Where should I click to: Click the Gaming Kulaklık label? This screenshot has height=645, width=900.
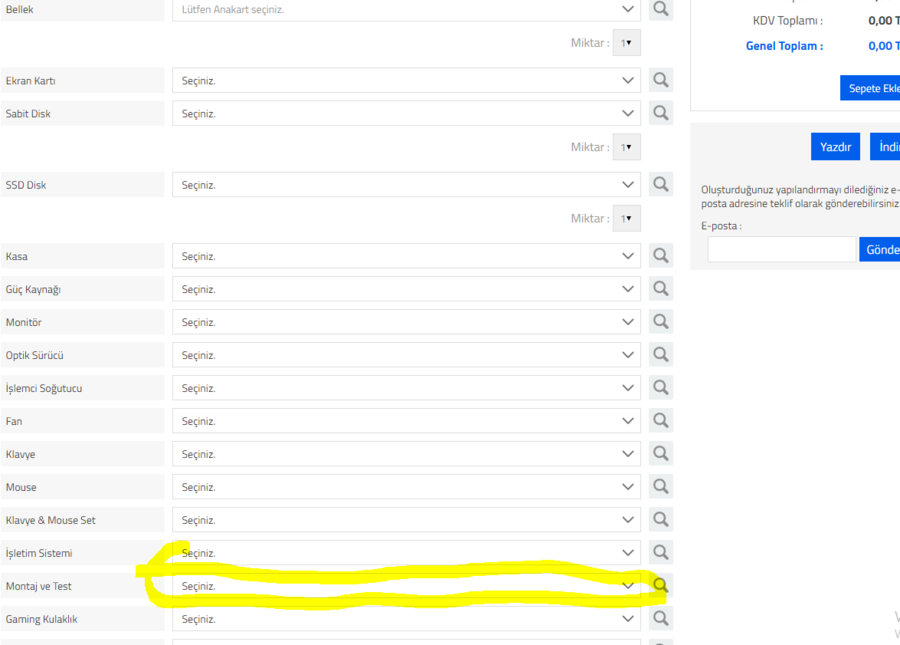click(41, 619)
